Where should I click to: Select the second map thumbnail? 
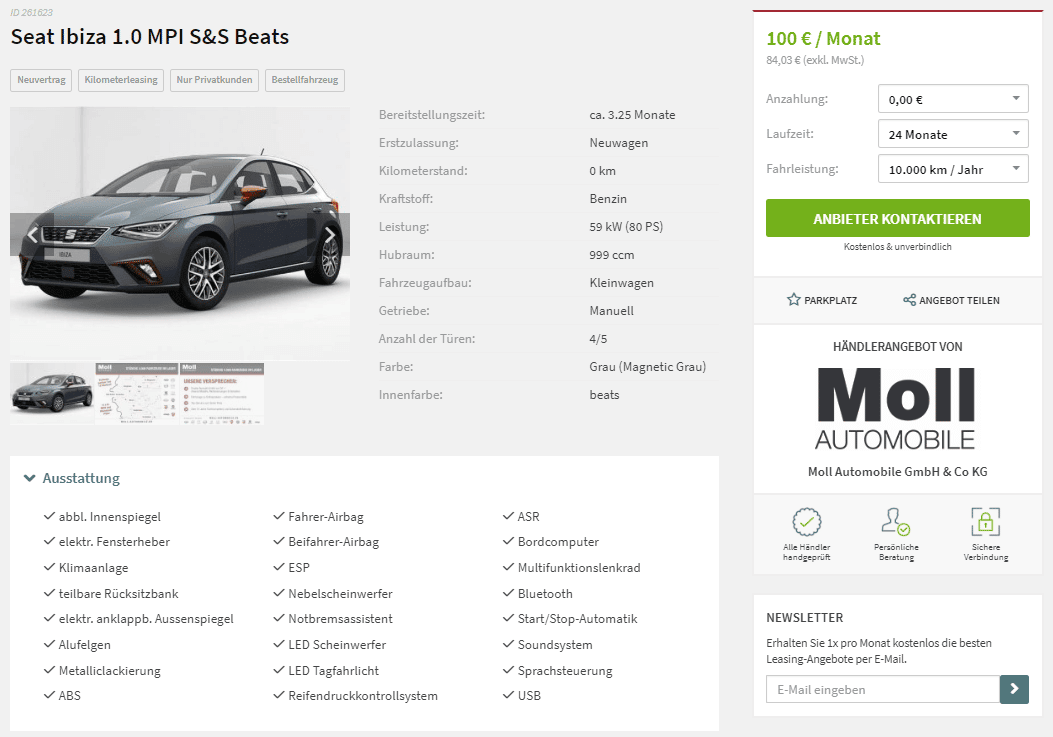coord(137,394)
